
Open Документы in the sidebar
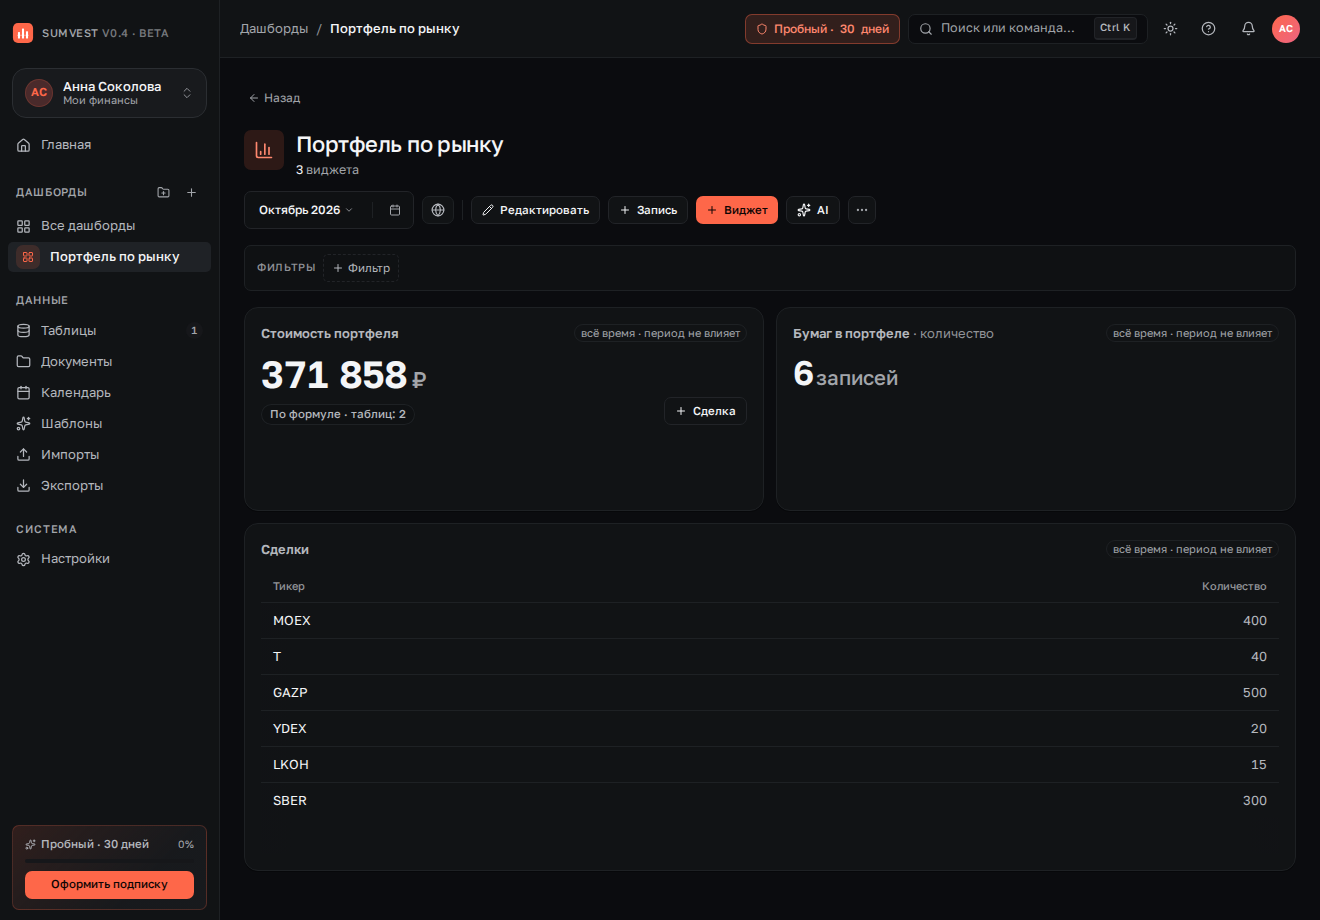coord(109,361)
